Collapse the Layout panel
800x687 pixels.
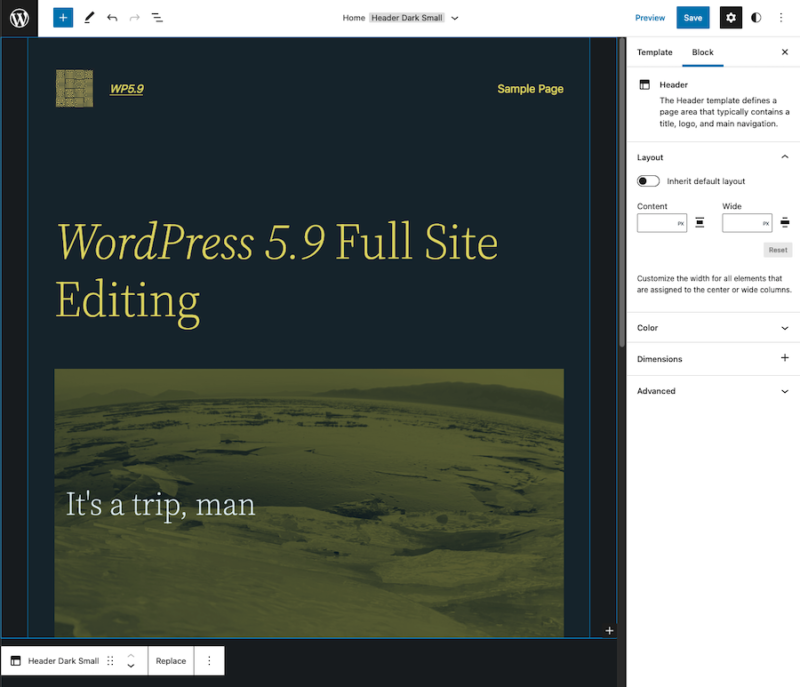click(x=784, y=157)
